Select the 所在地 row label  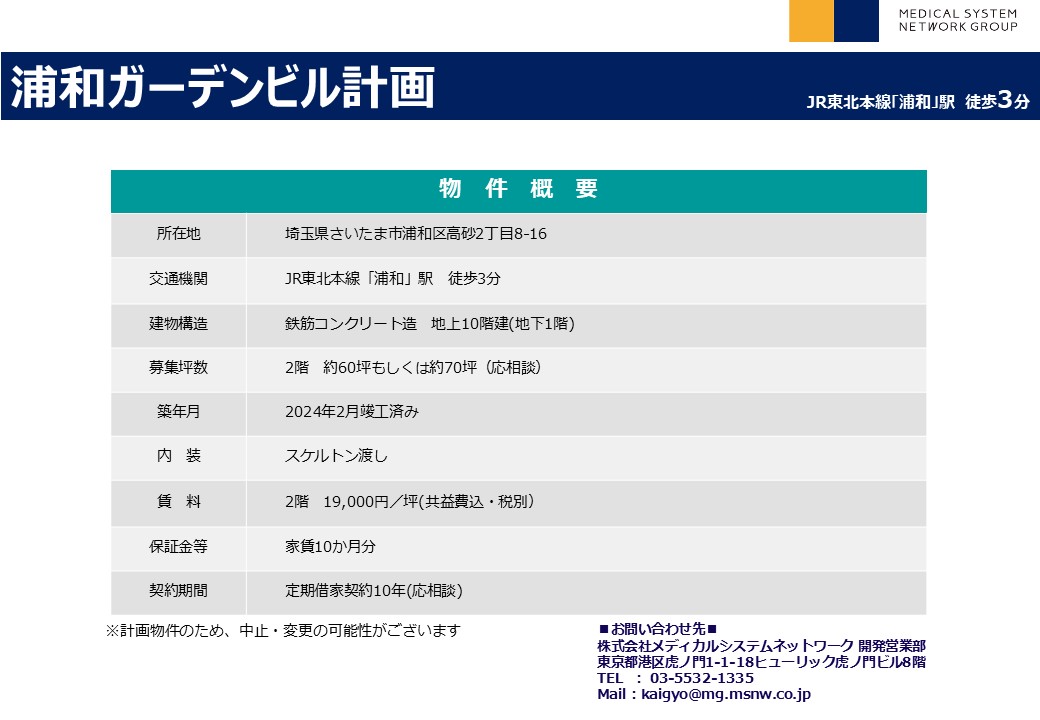pos(178,234)
